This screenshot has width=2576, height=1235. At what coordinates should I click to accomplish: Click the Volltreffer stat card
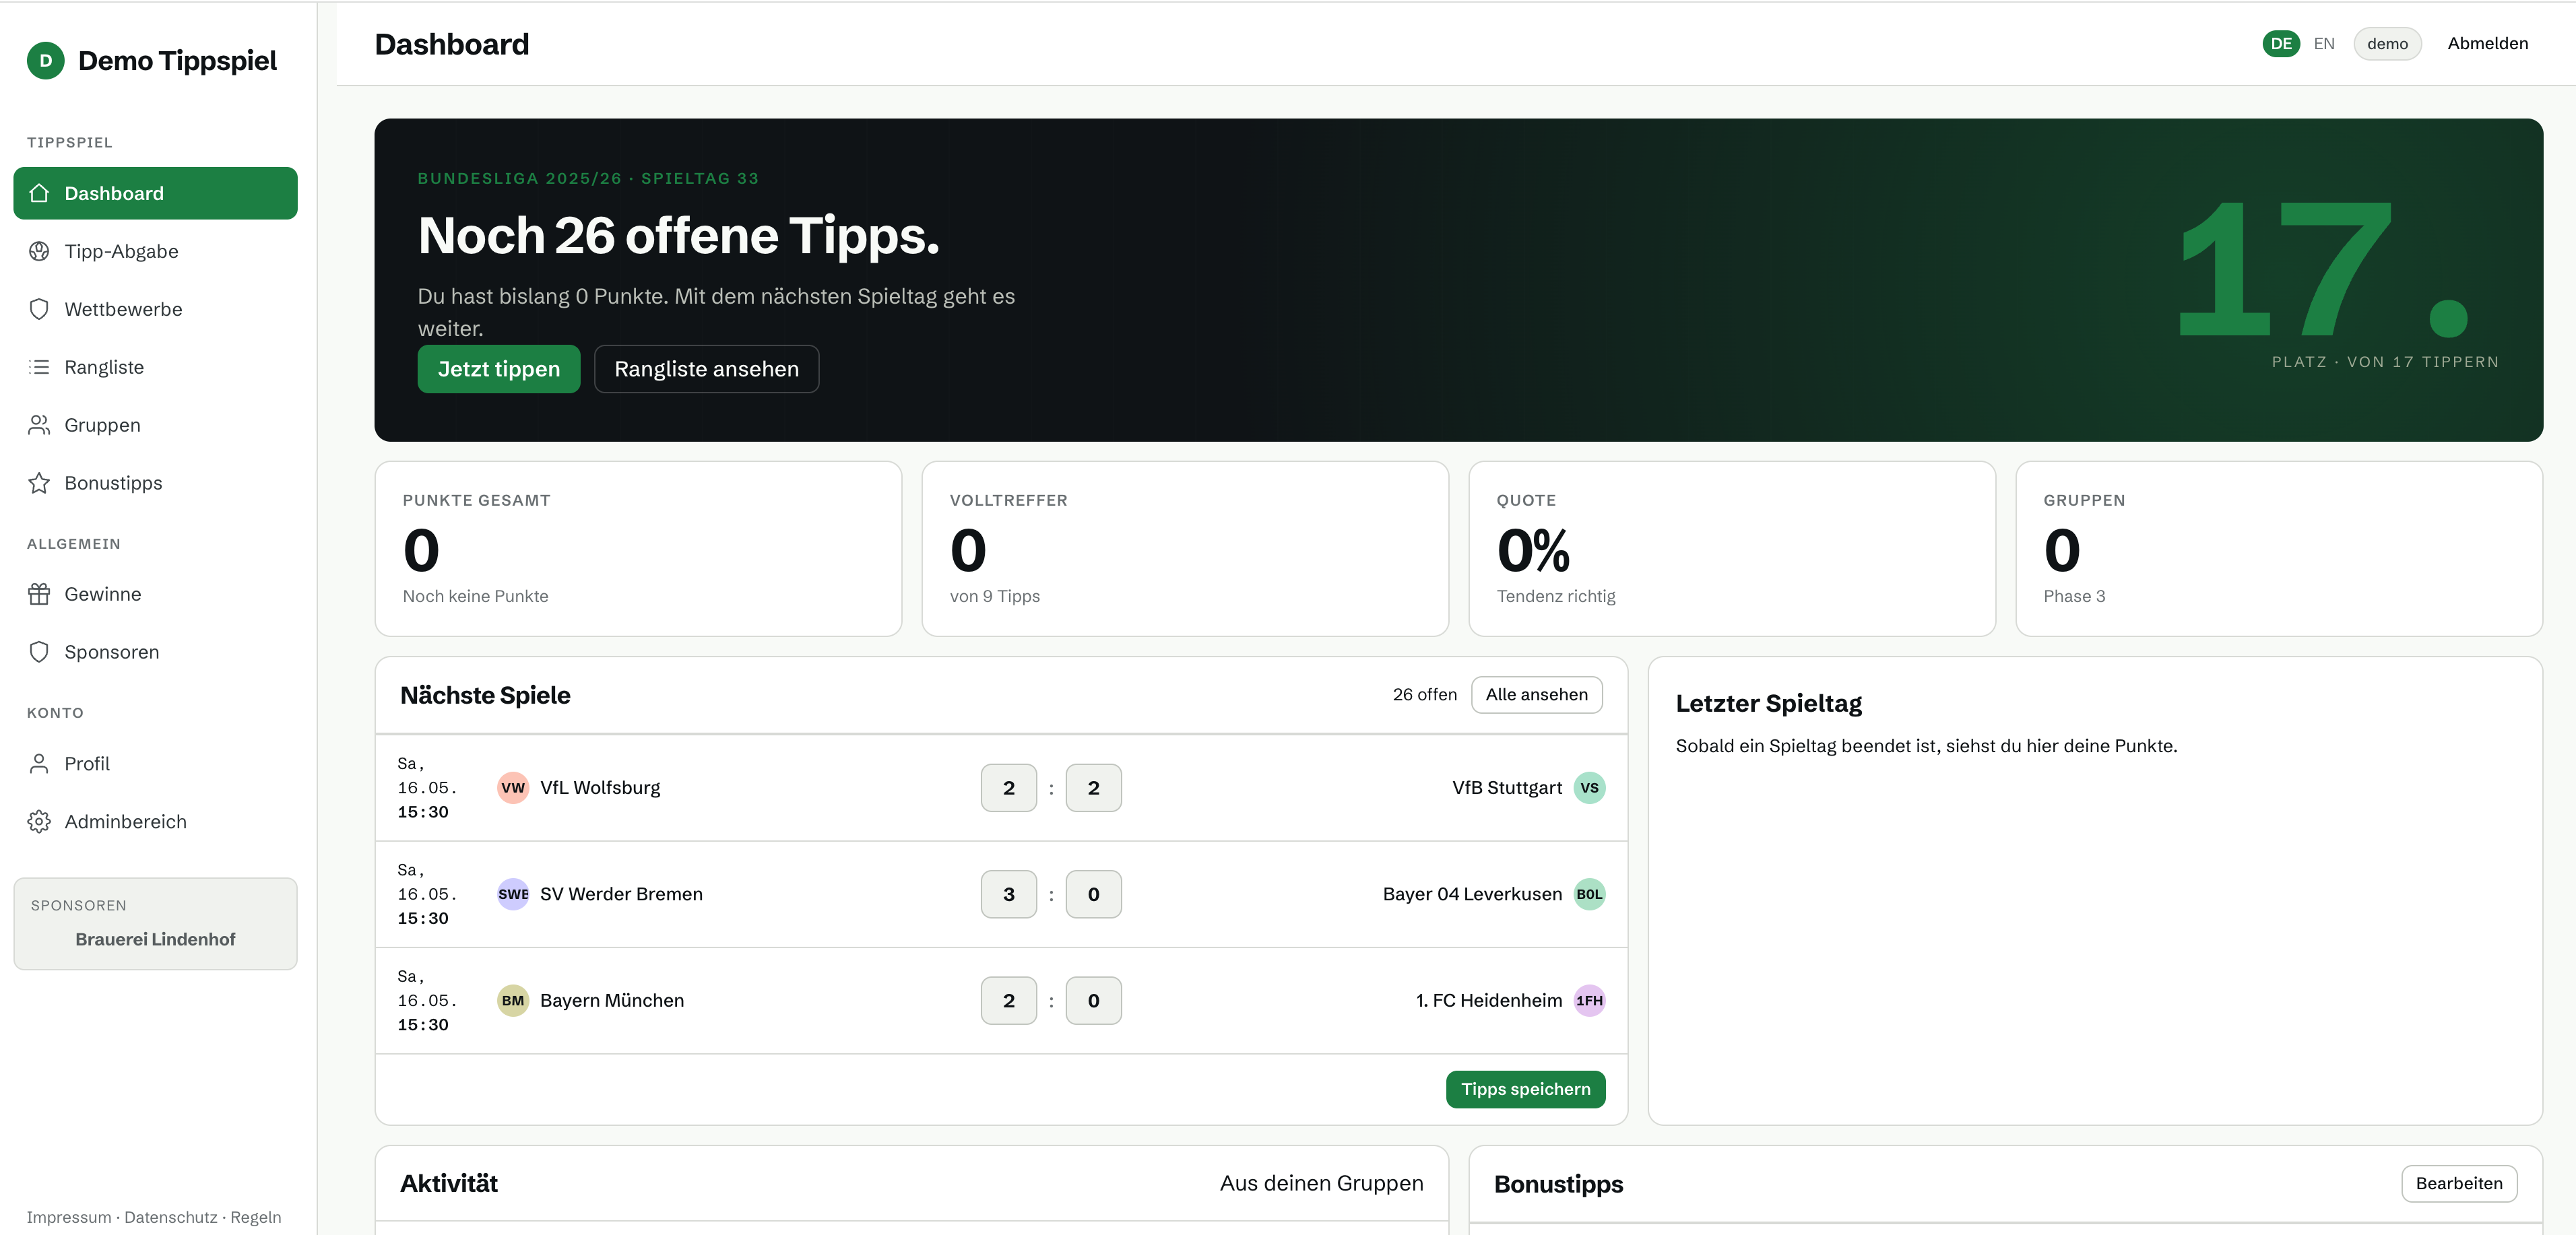click(x=1185, y=549)
